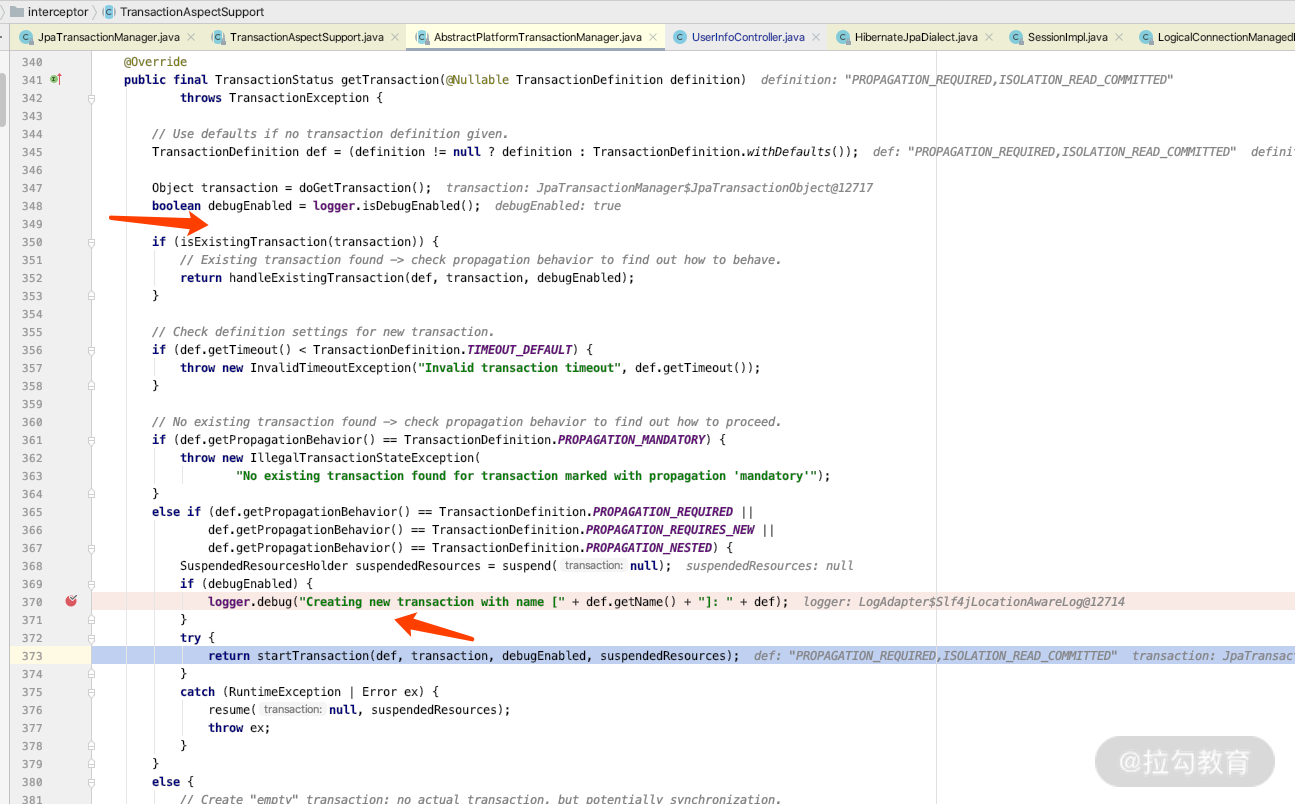Click the file icon on LogicalConnectionManaged tab
The width and height of the screenshot is (1295, 804).
click(1147, 37)
